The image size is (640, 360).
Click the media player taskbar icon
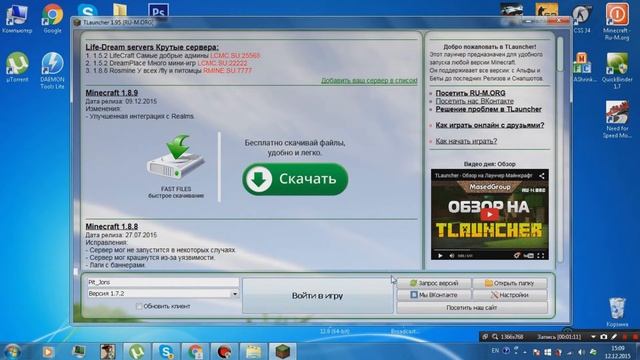pos(48,351)
